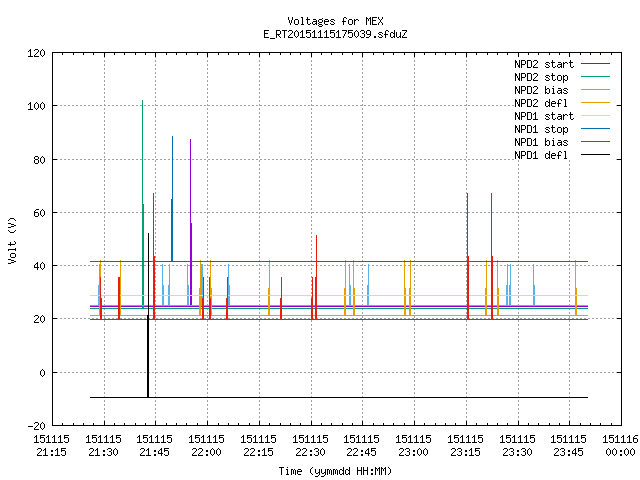Click the dark blue NPD1 stop legend line

[x=596, y=129]
